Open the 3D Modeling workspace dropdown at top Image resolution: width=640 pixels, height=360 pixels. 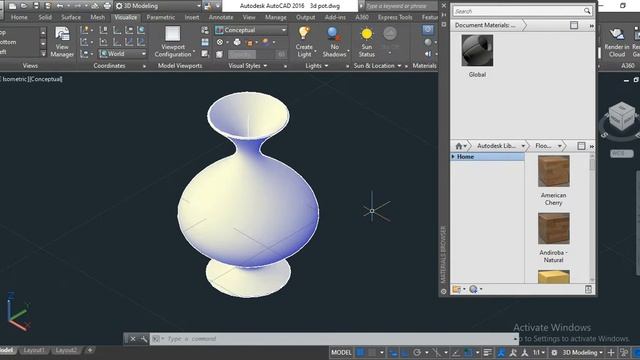(x=158, y=6)
